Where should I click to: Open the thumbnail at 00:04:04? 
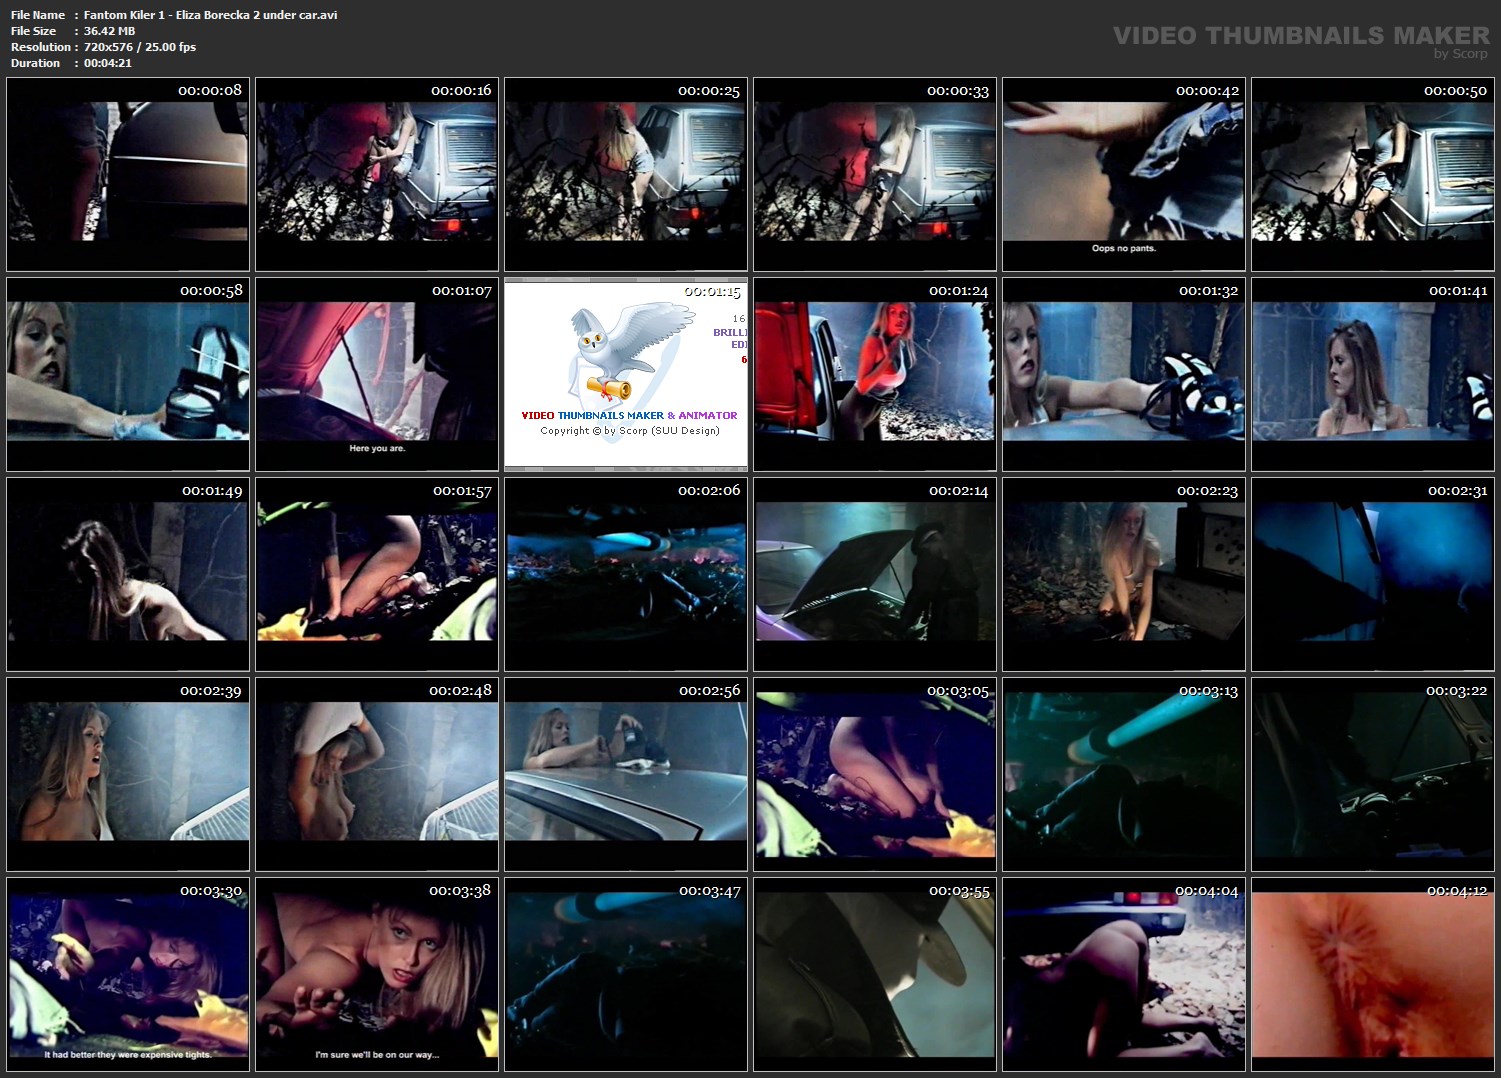tap(1124, 974)
